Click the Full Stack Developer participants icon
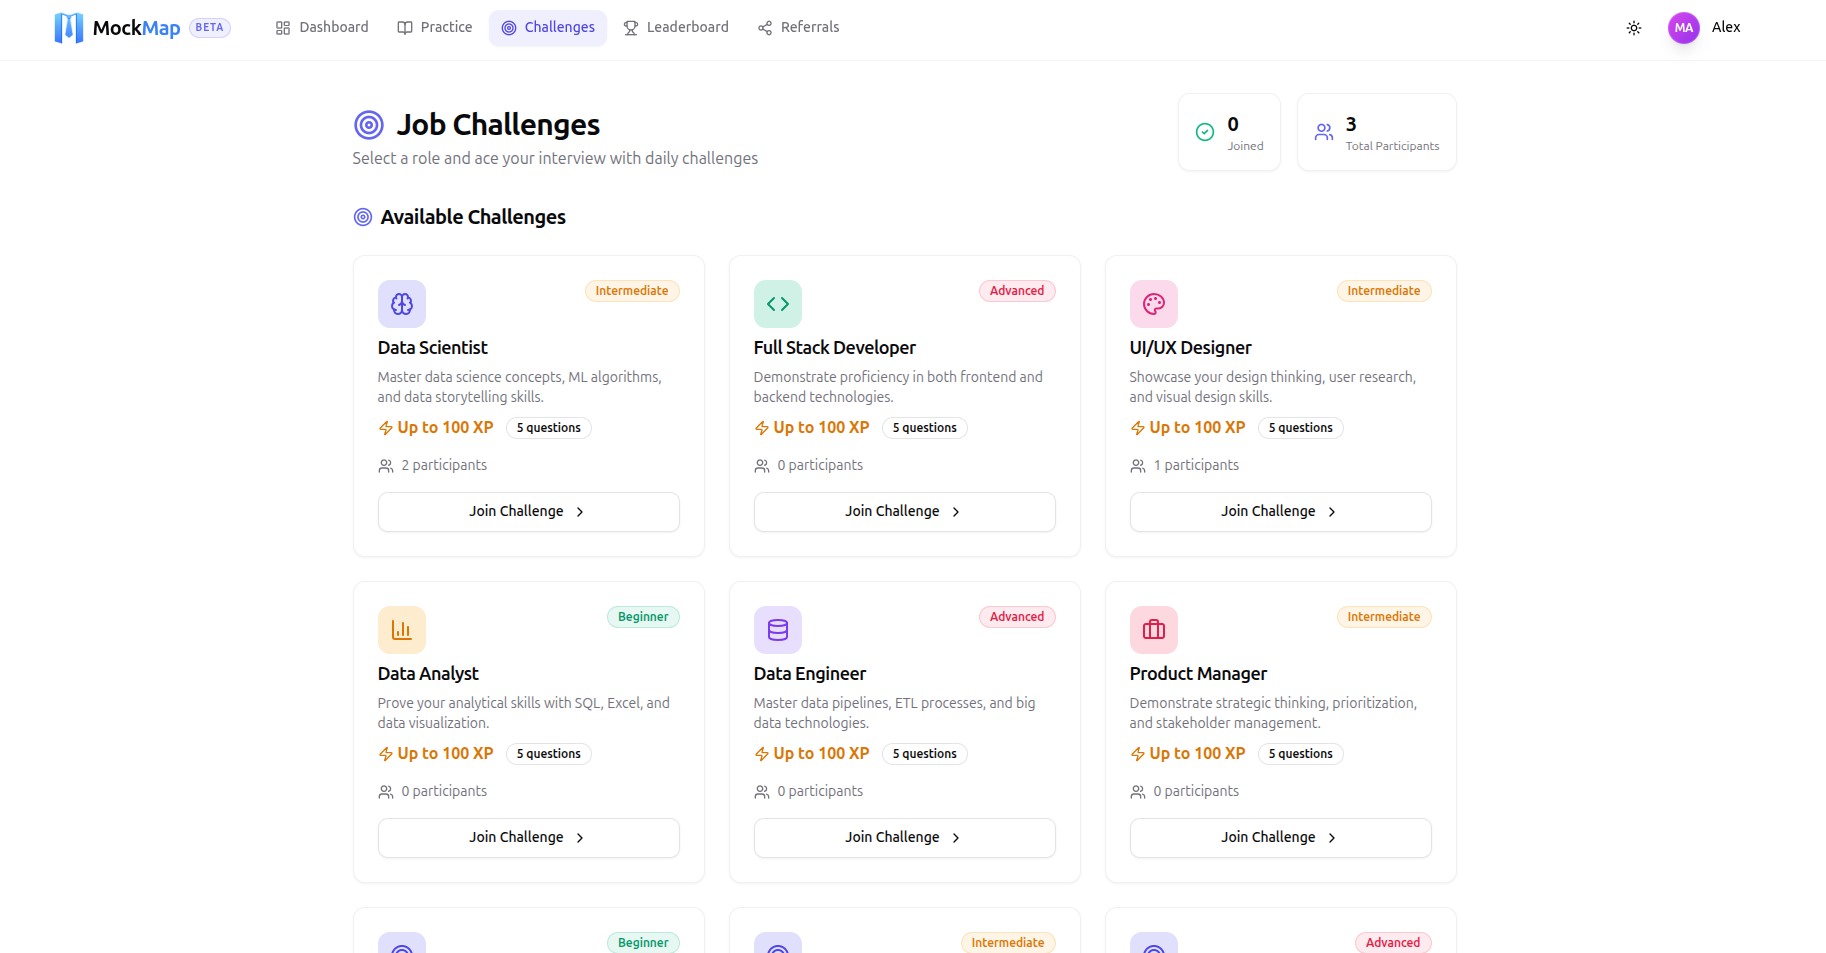The height and width of the screenshot is (953, 1826). pos(762,466)
